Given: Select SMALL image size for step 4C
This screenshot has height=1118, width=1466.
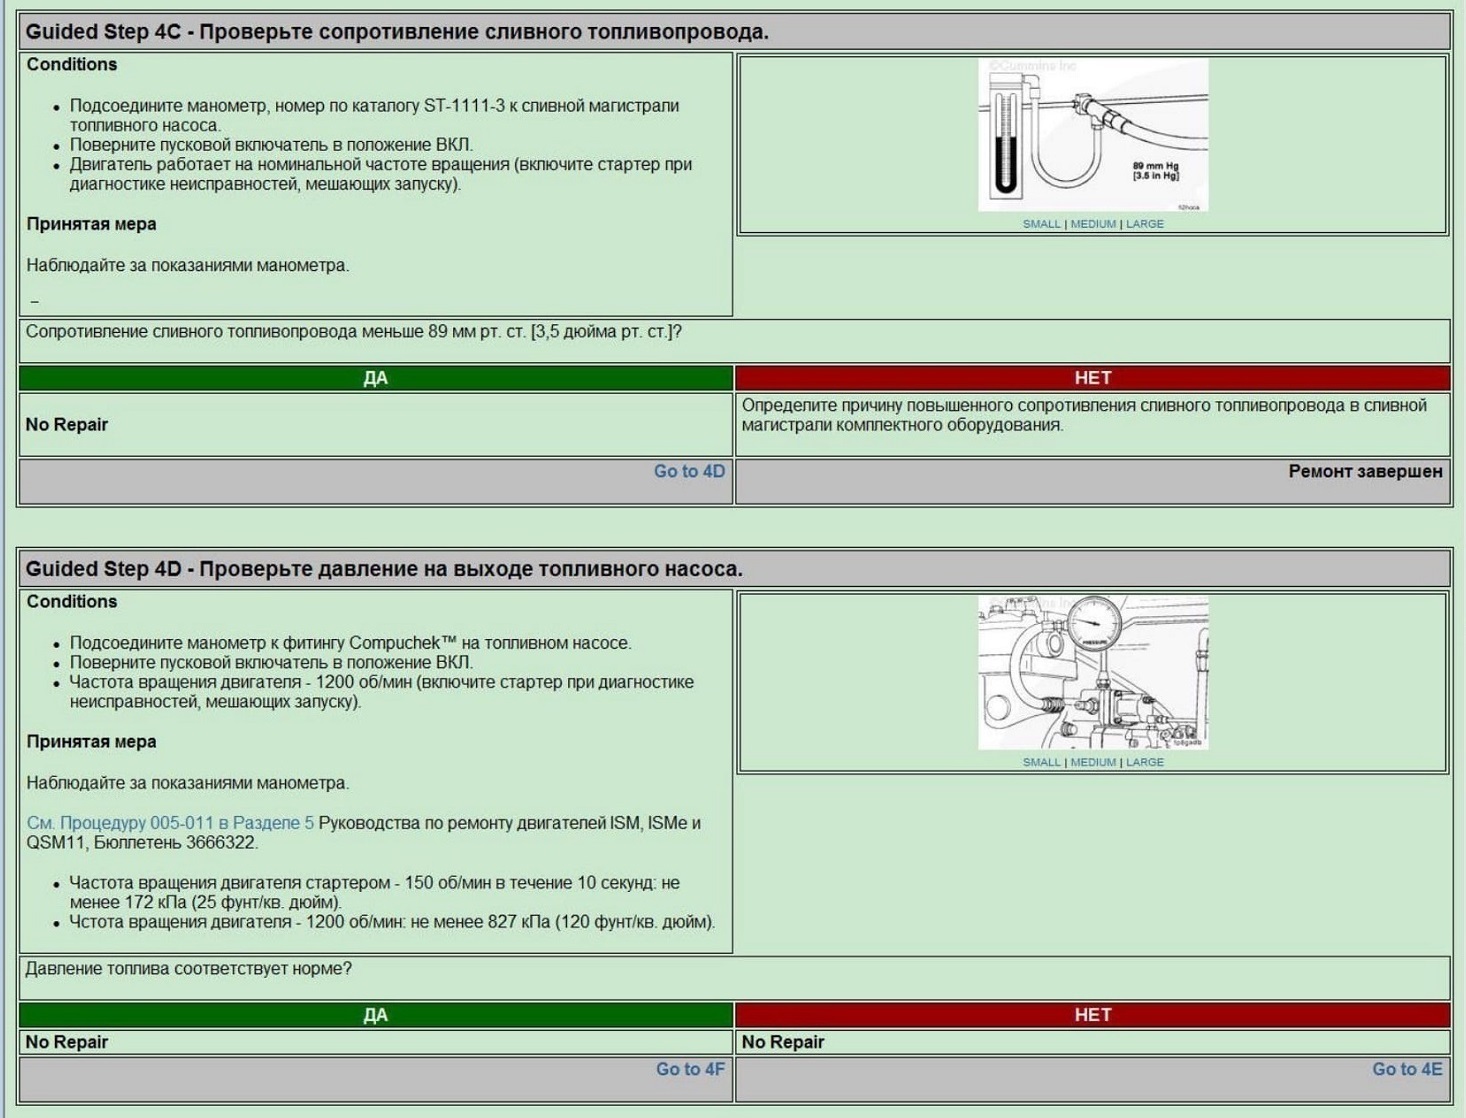Looking at the screenshot, I should coord(1041,224).
